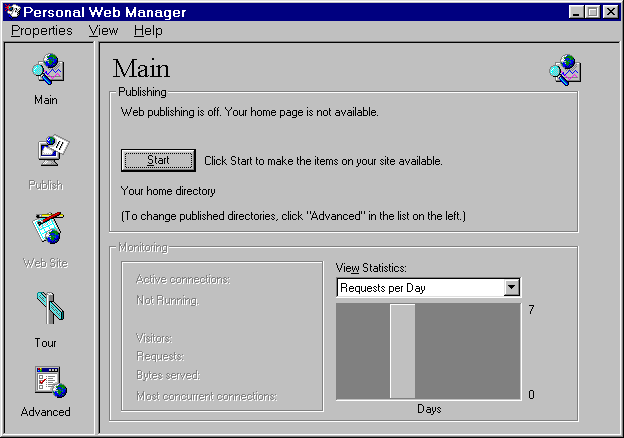The width and height of the screenshot is (624, 438).
Task: Click "Click Start to make the items" hint
Action: [323, 161]
